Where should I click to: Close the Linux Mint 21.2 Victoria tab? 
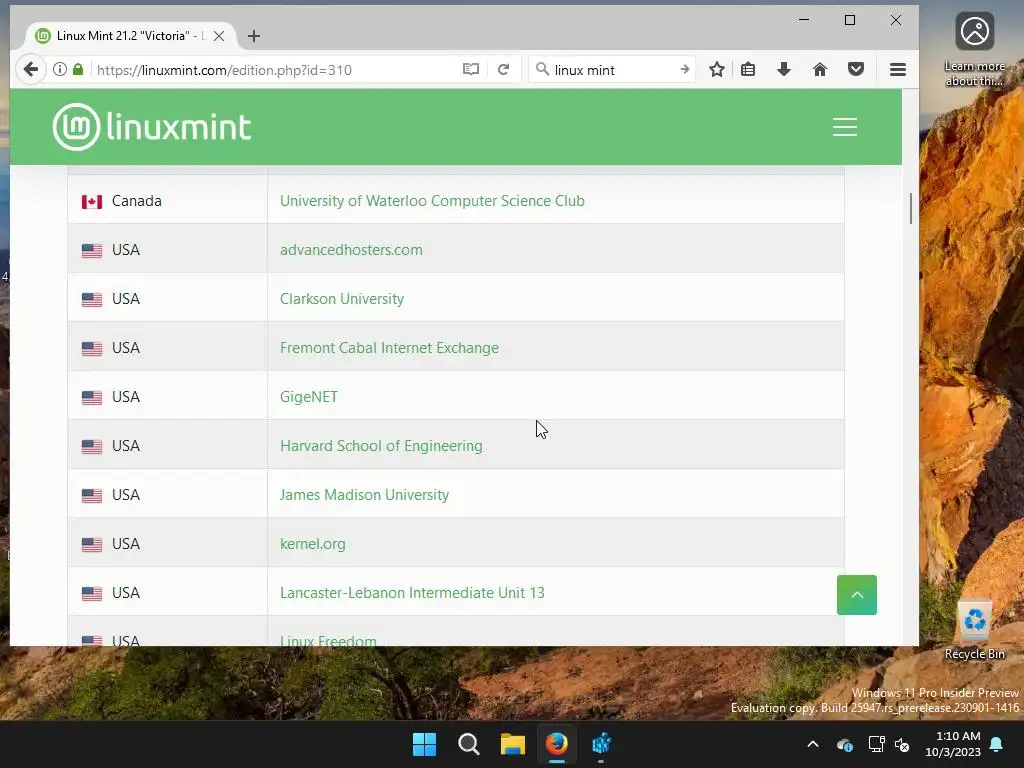point(219,36)
